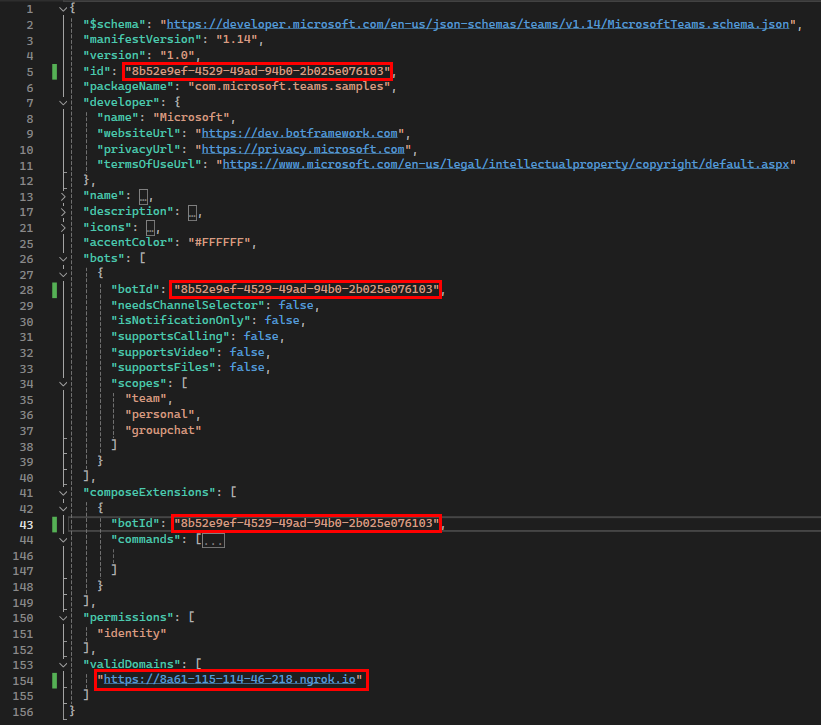This screenshot has height=725, width=821.
Task: Click line number 5 in the gutter
Action: pos(30,72)
